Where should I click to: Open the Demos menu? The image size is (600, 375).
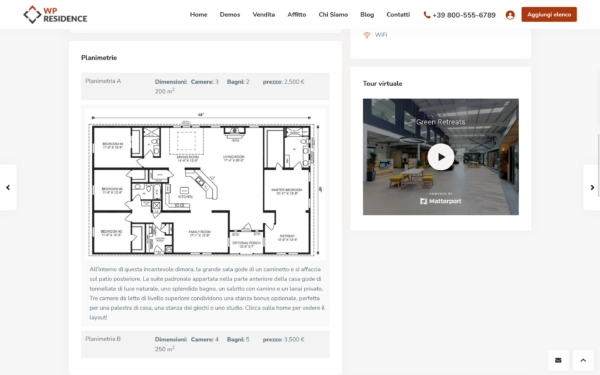[x=230, y=15]
